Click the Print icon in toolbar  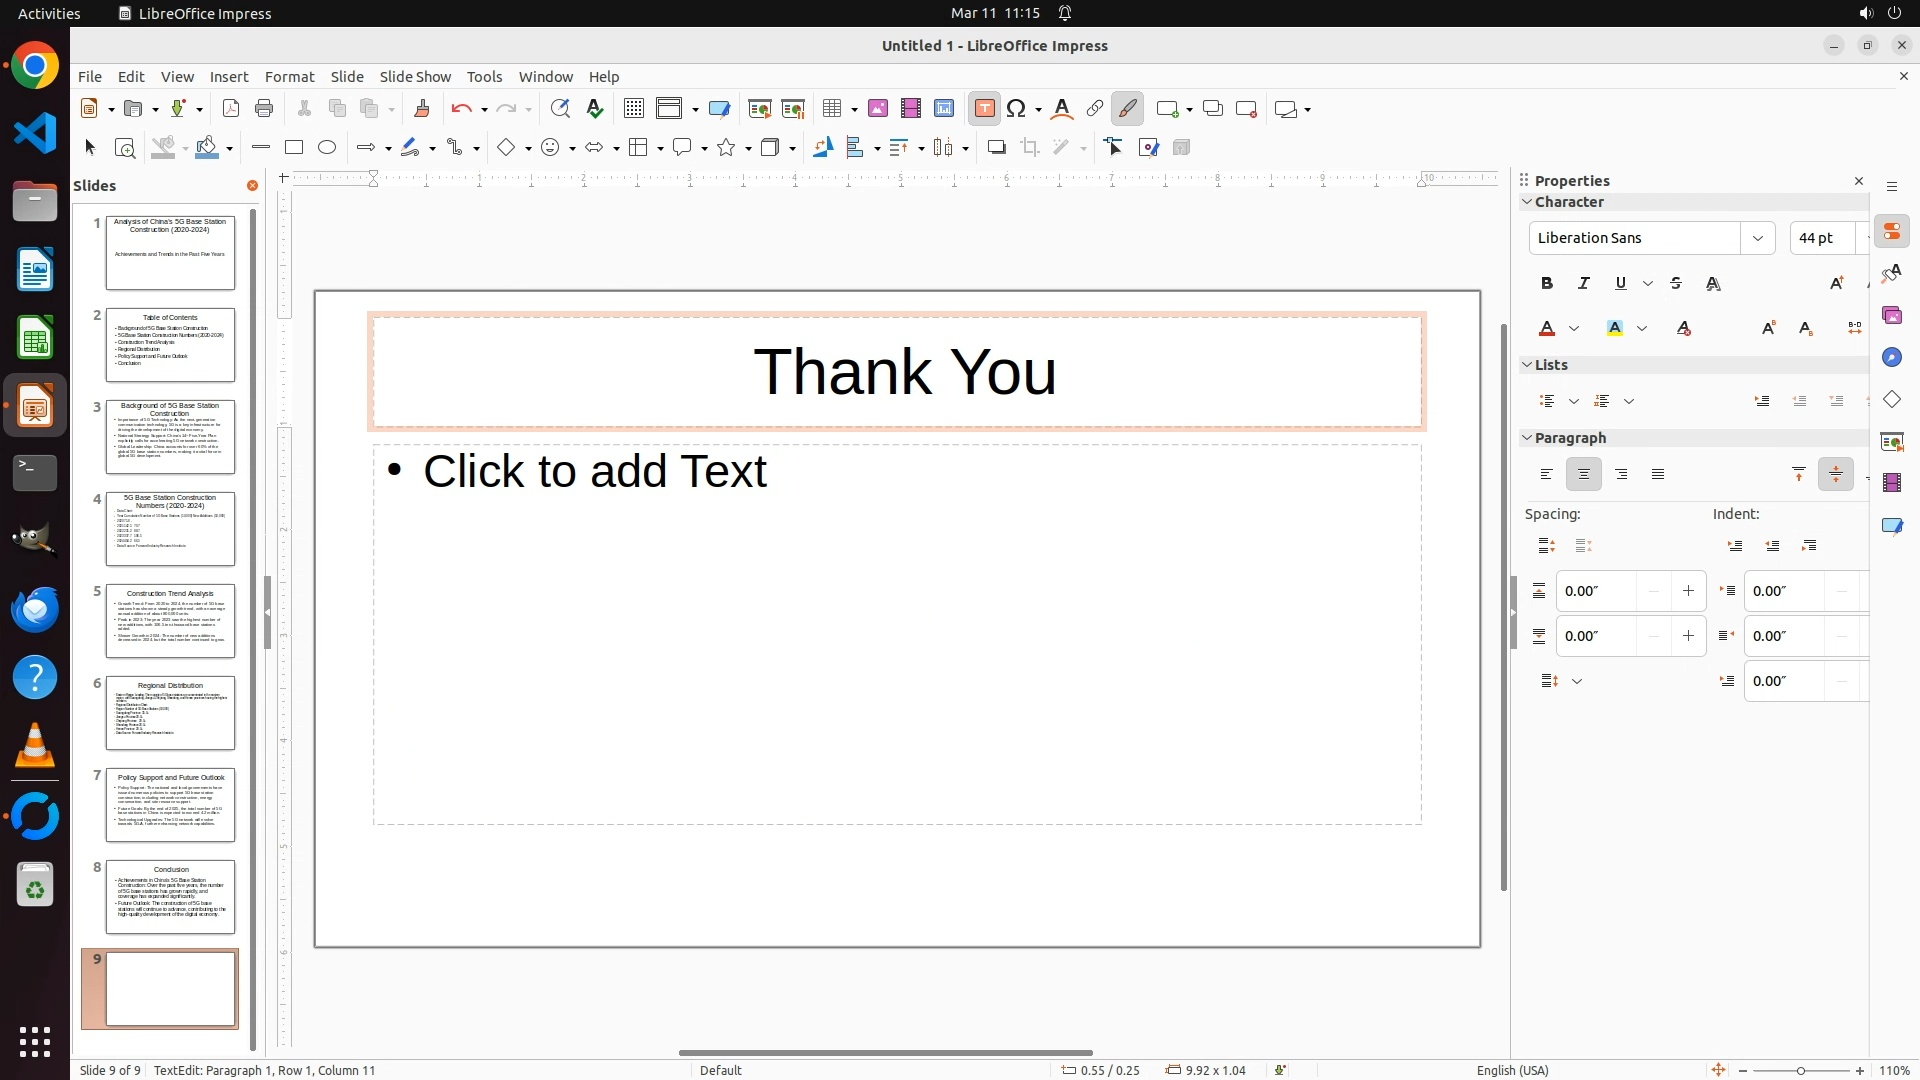point(264,109)
